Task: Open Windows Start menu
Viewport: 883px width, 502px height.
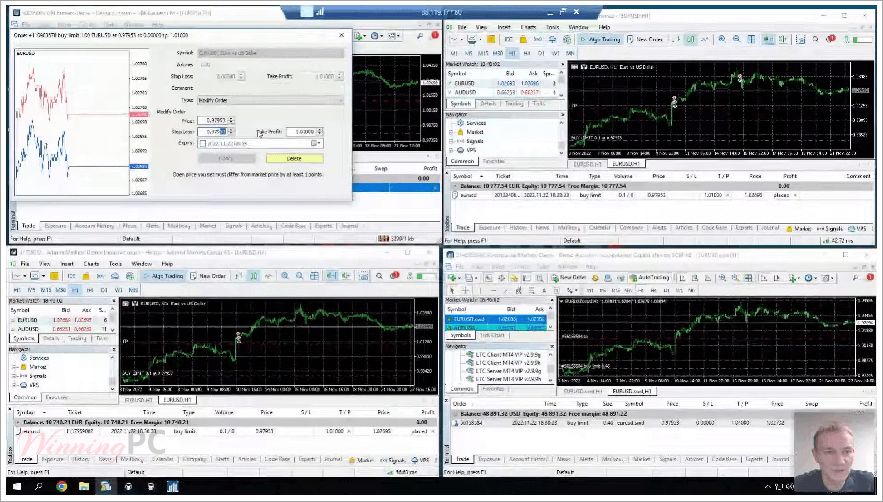Action: click(x=17, y=486)
